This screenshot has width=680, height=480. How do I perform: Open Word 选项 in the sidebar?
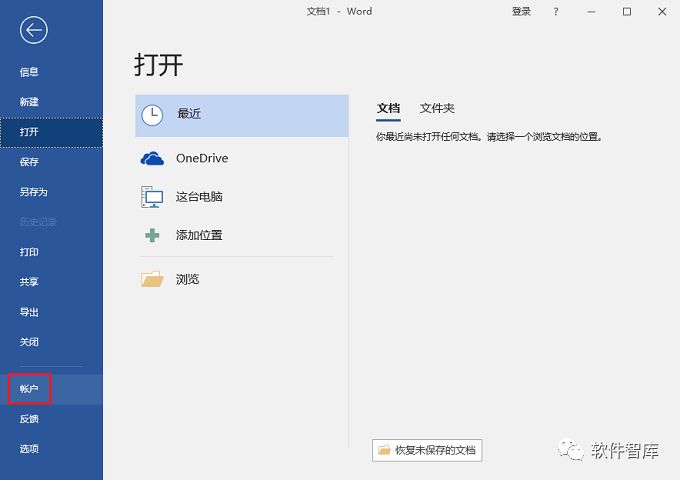pyautogui.click(x=51, y=449)
